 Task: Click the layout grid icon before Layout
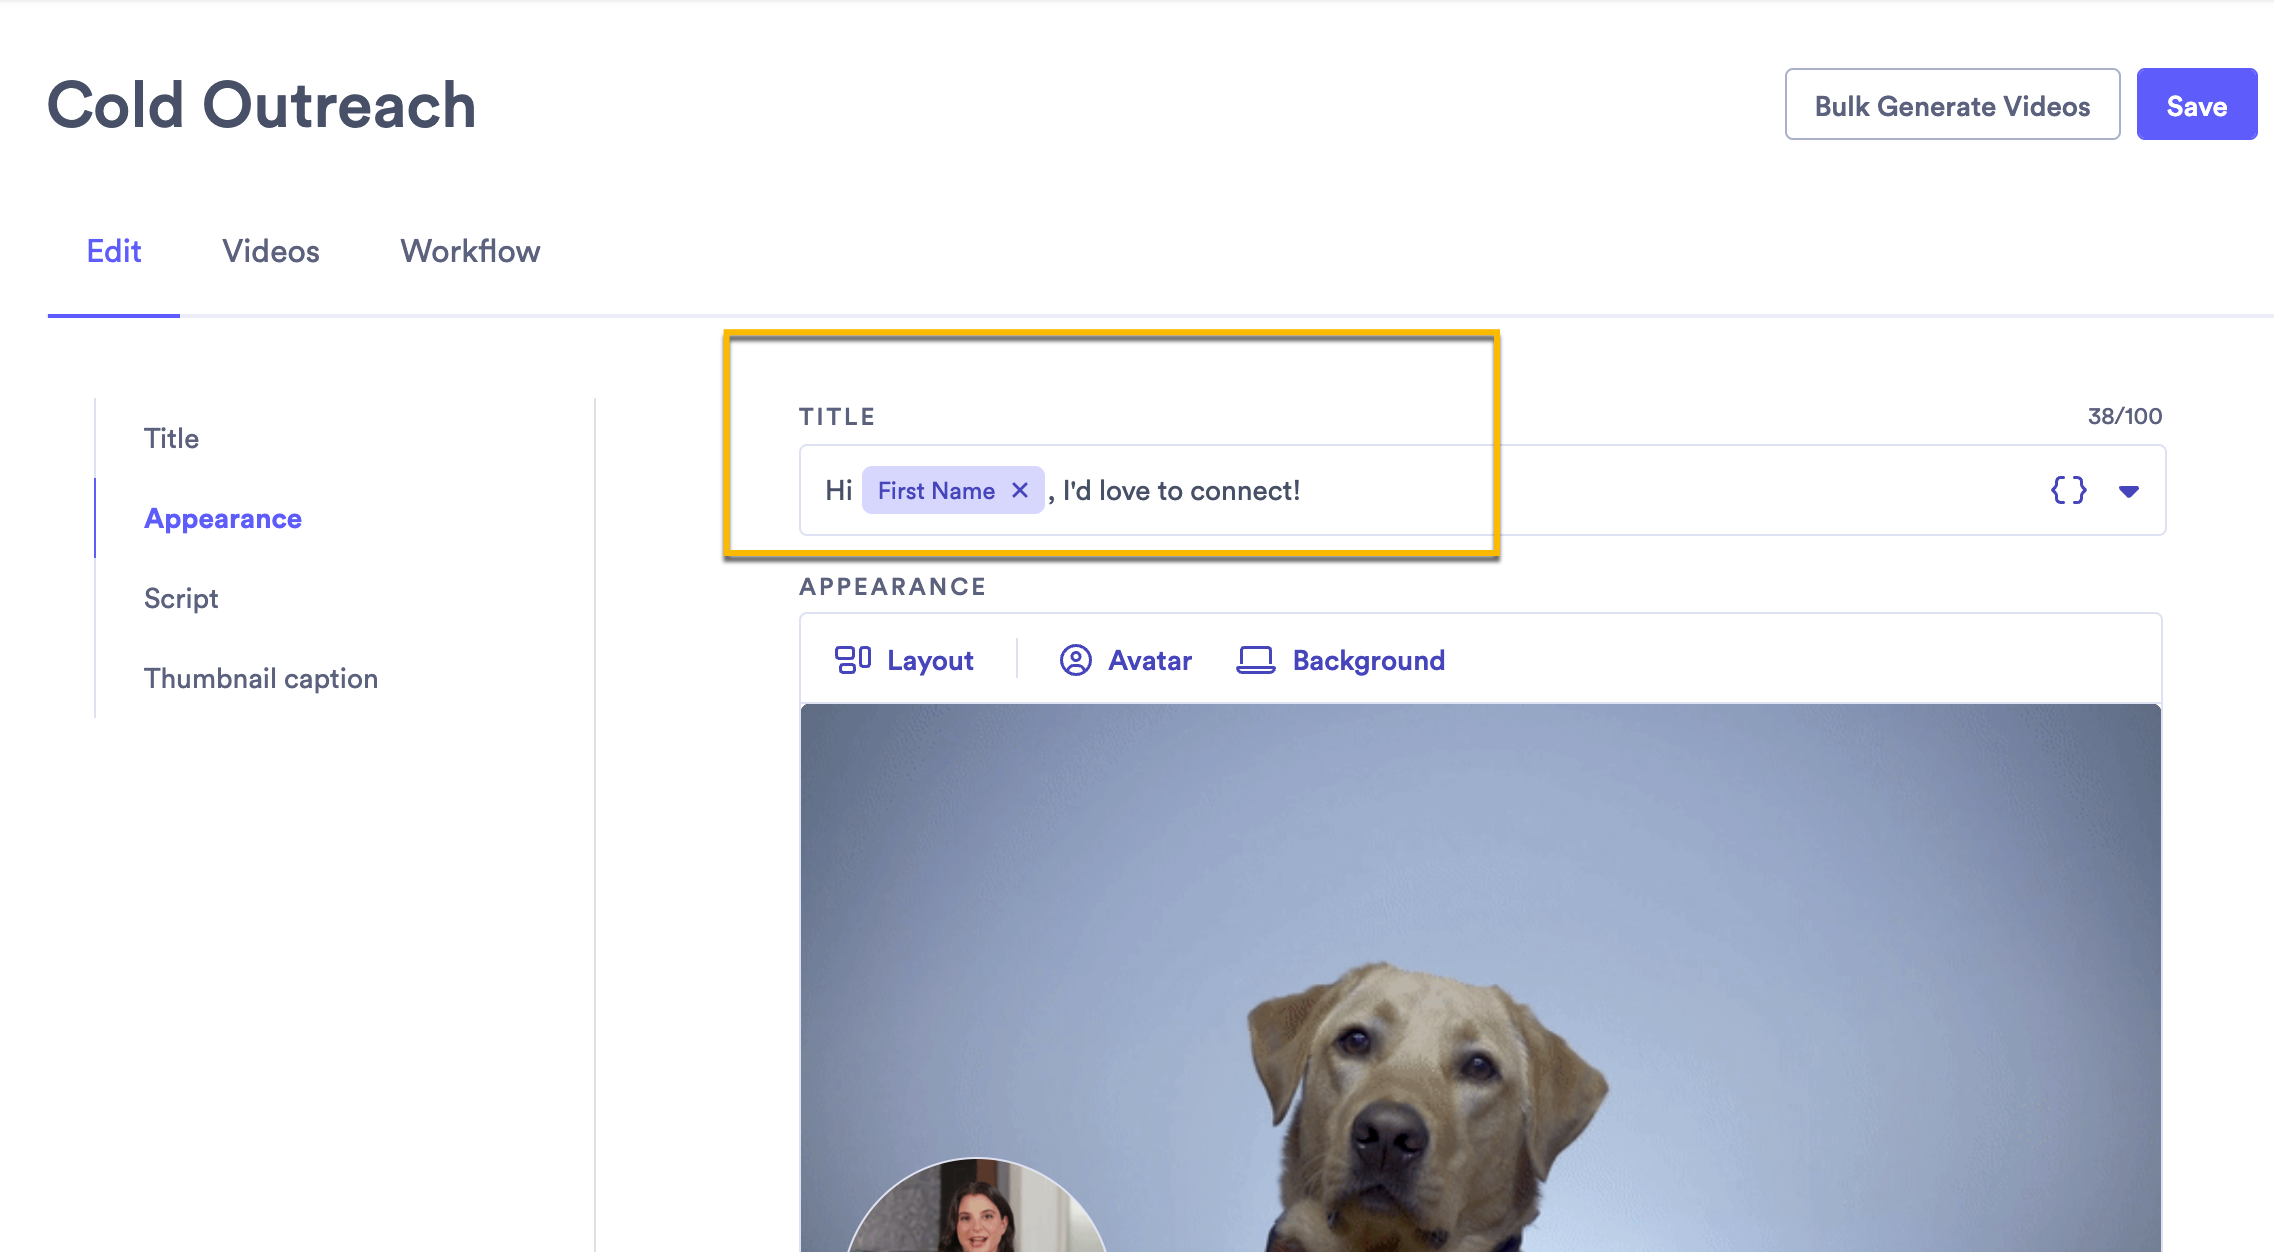(x=851, y=660)
